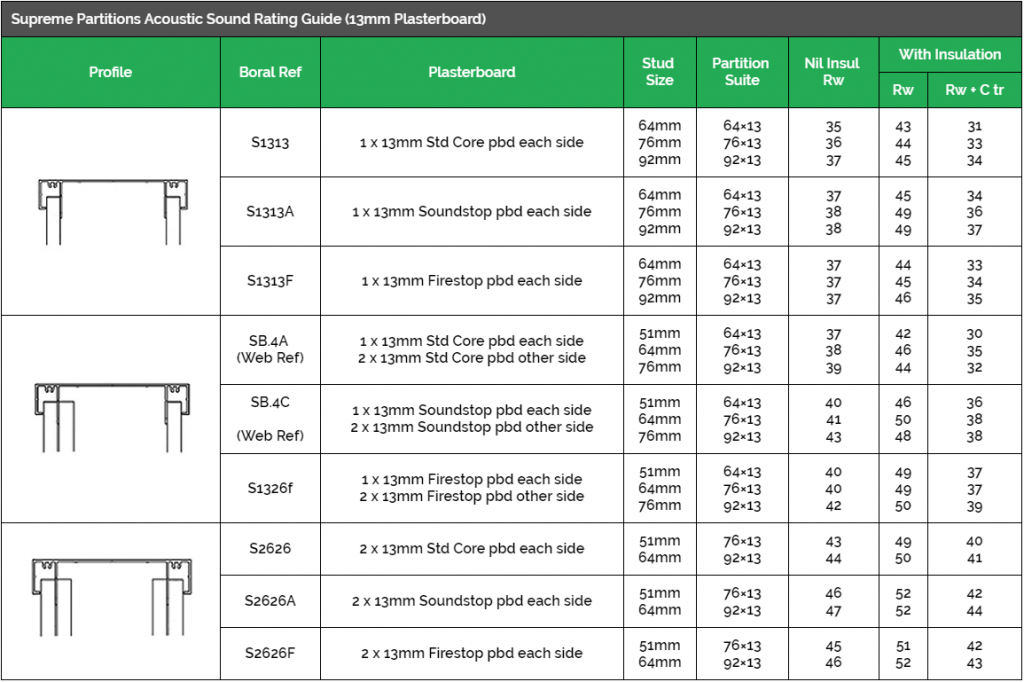Click '1 x 13mm Soundstop pbd each side' in S1313A row
1024x682 pixels.
[x=472, y=212]
